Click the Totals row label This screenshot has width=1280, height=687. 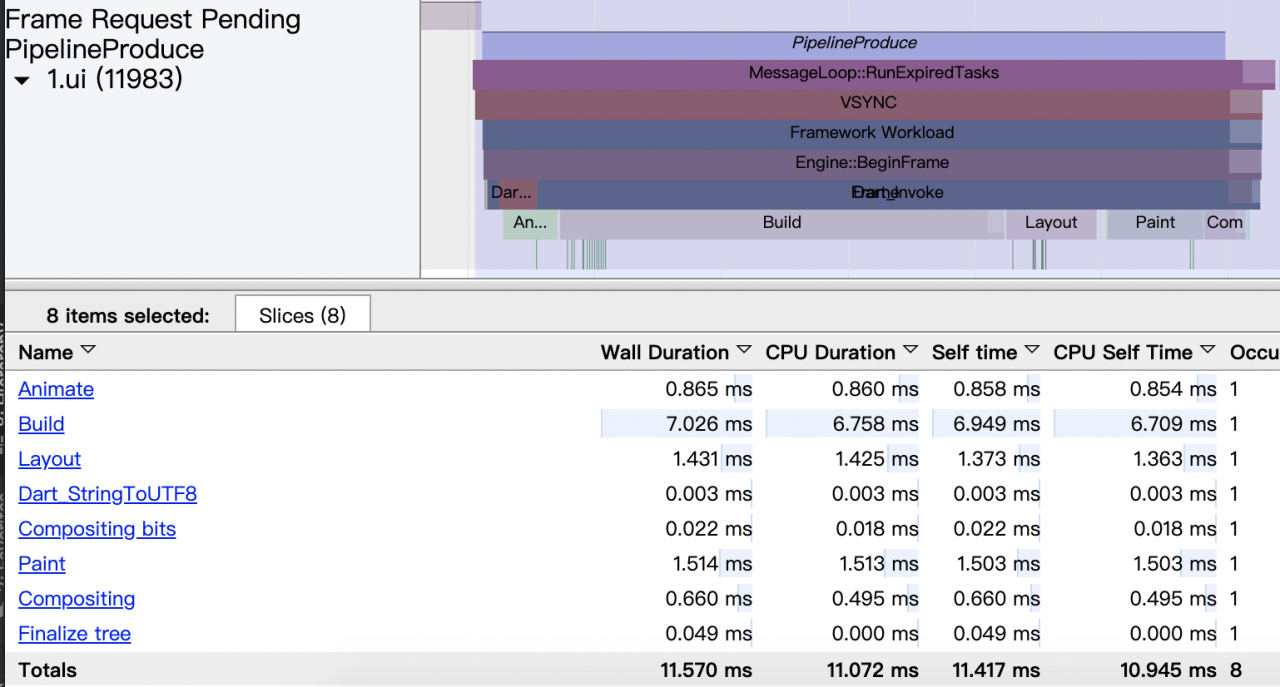47,670
